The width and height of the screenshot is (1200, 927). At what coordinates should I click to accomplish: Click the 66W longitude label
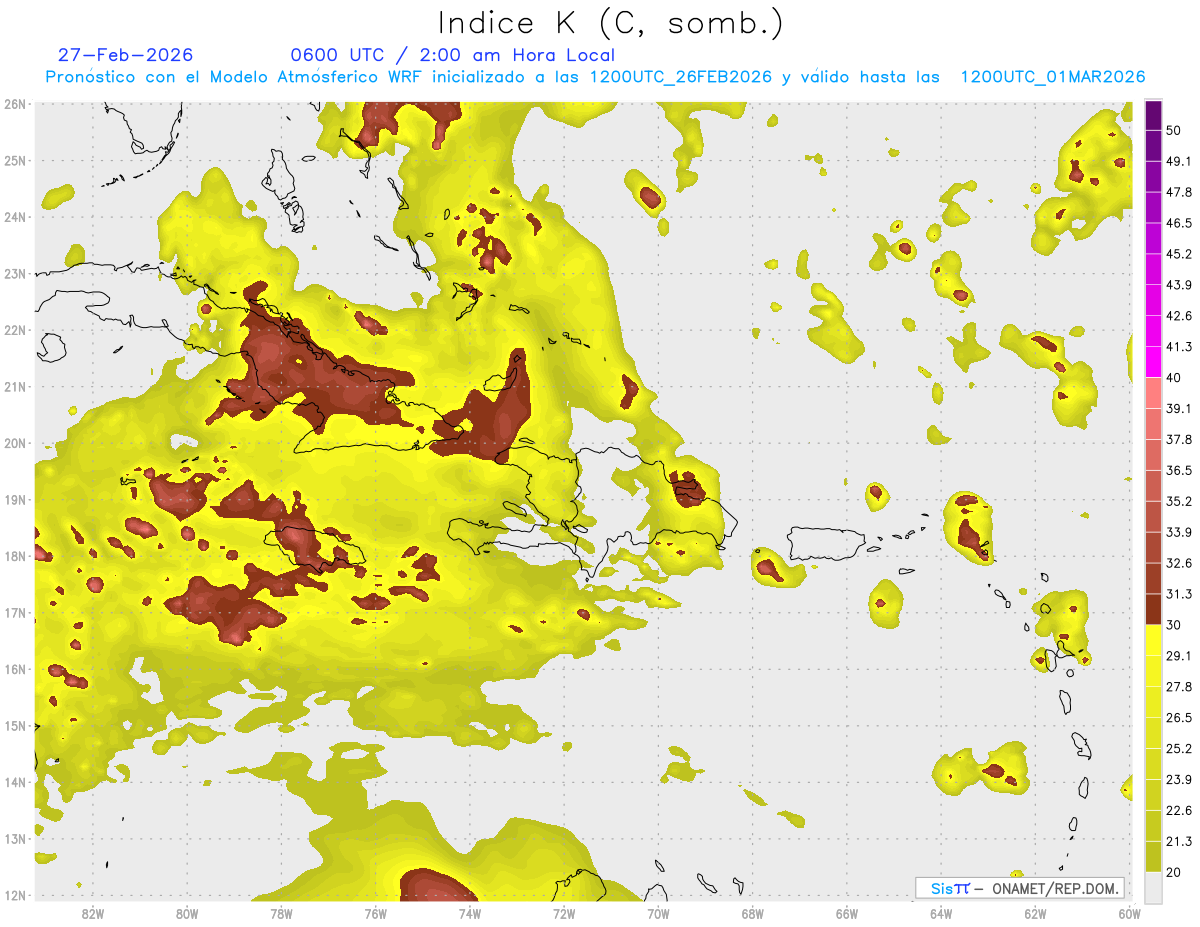point(847,913)
